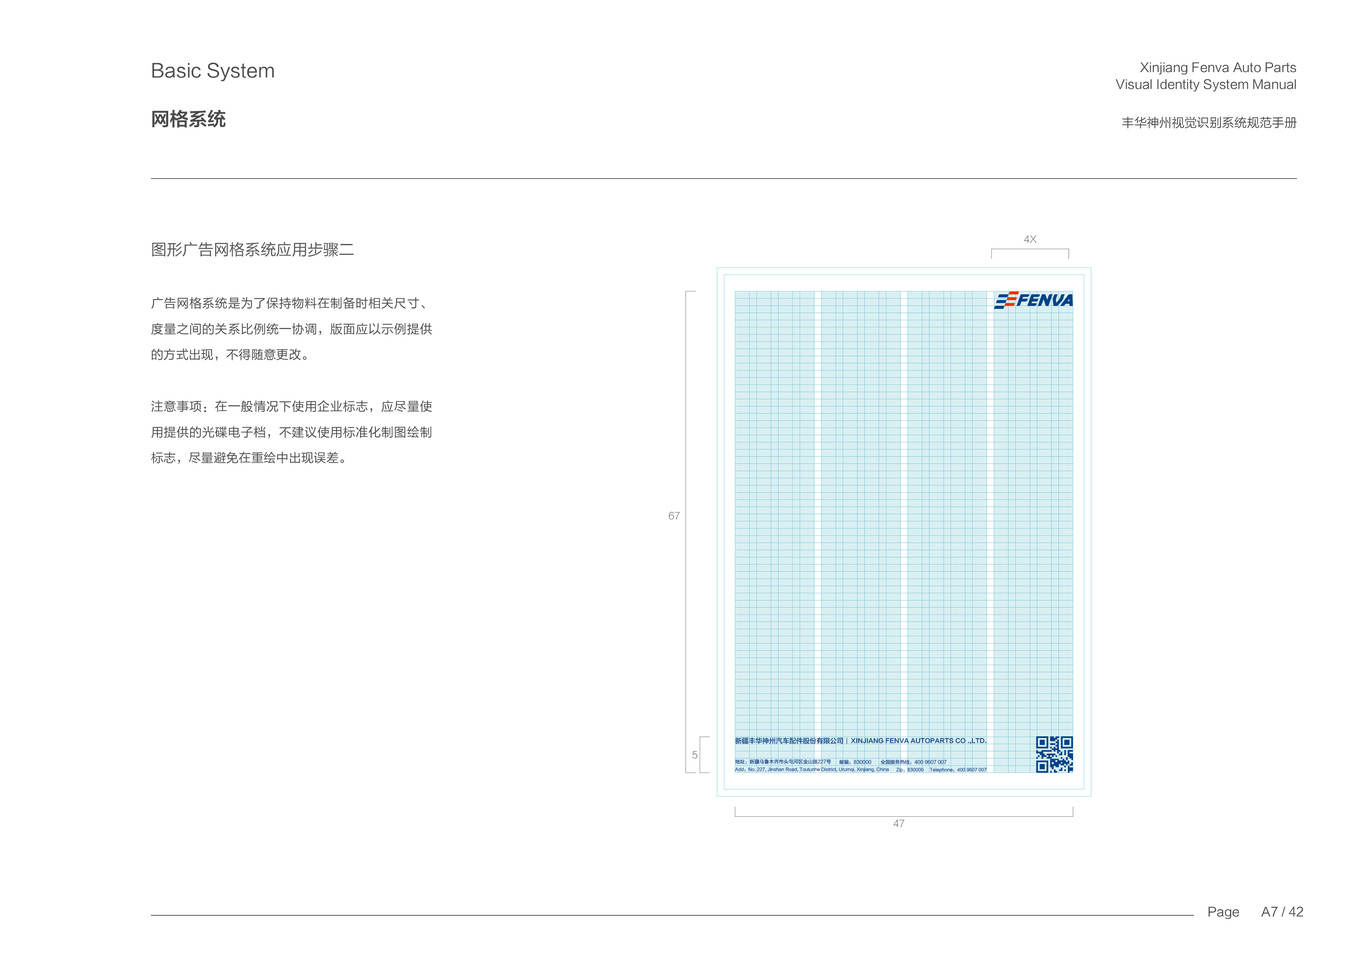Screen dimensions: 1366x975
Task: Click the Chinese address line under company name
Action: click(841, 762)
